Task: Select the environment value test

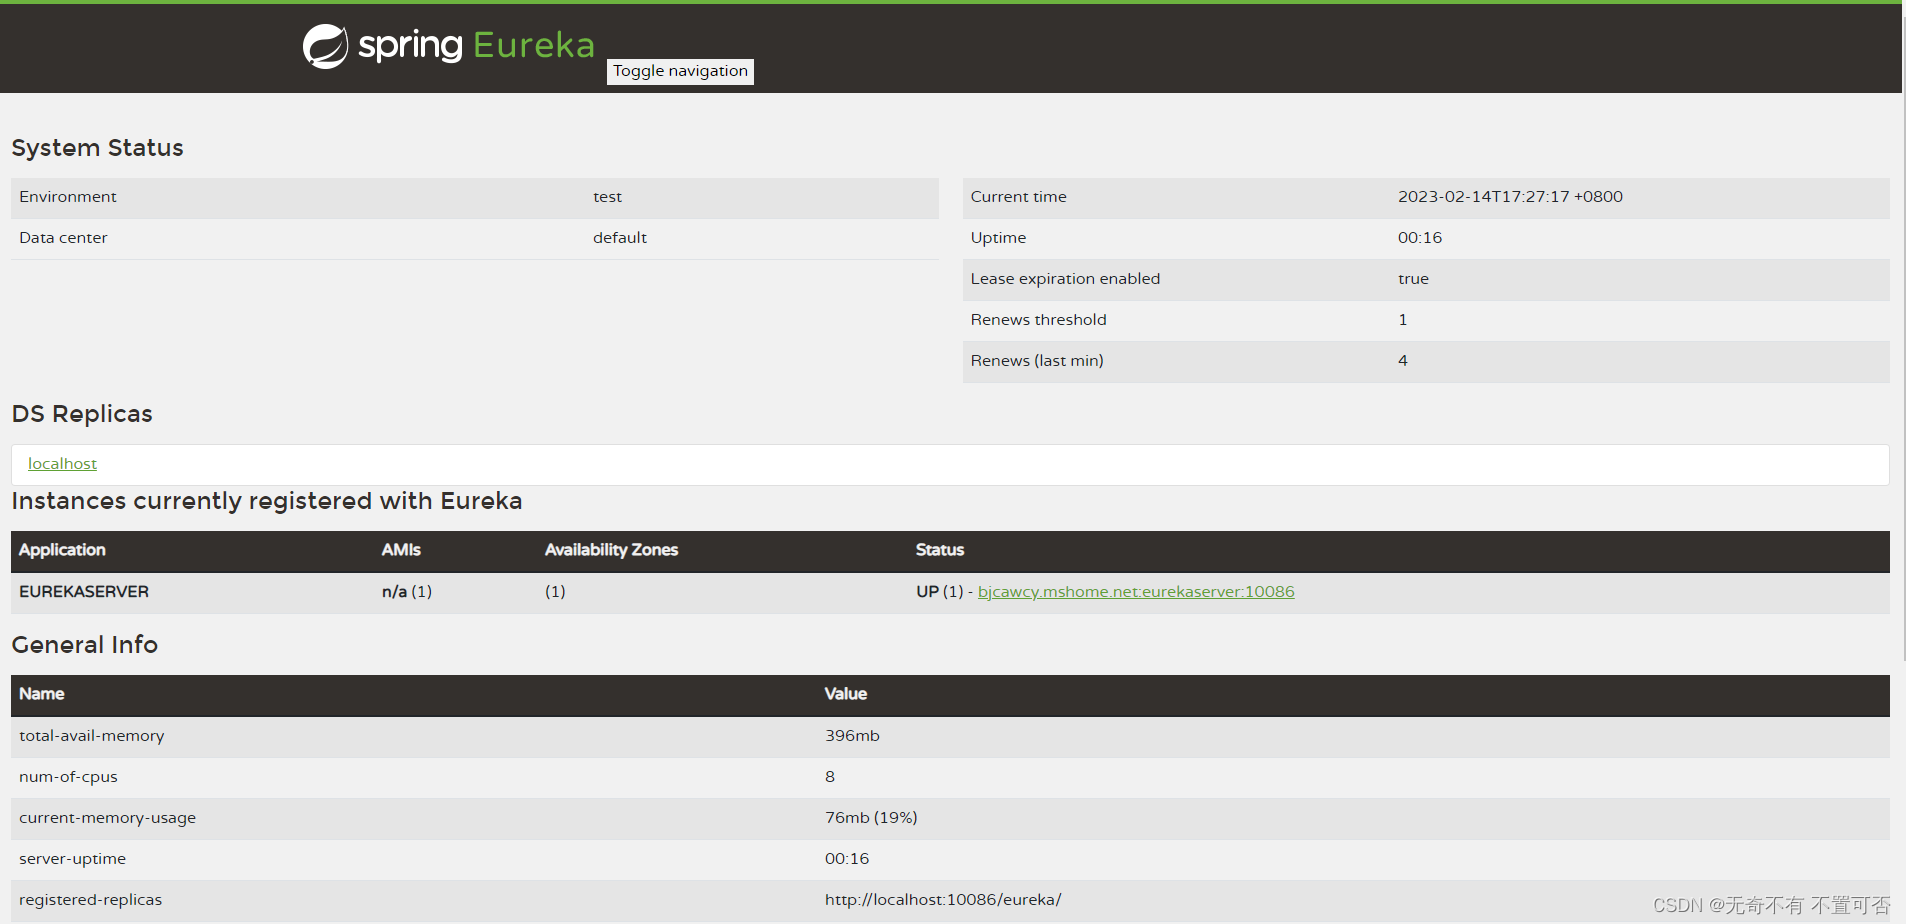Action: [607, 197]
